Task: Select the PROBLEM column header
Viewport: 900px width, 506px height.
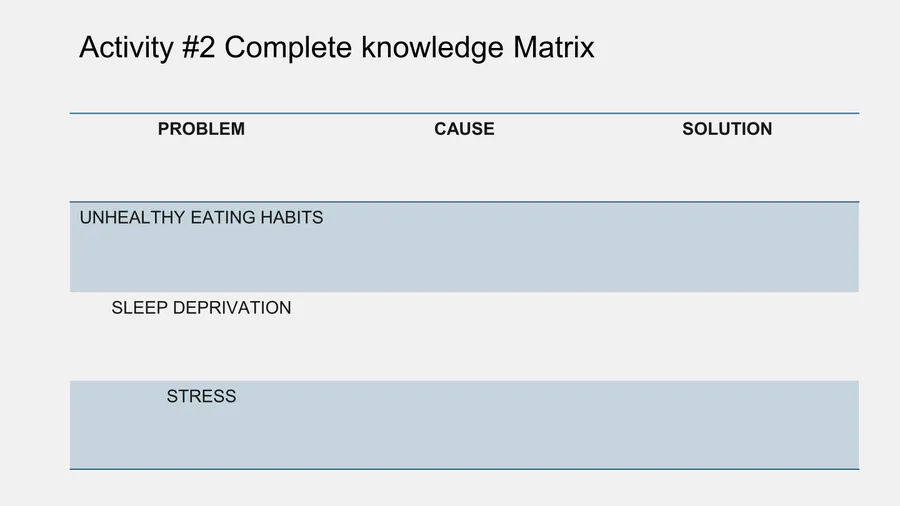Action: (x=201, y=129)
